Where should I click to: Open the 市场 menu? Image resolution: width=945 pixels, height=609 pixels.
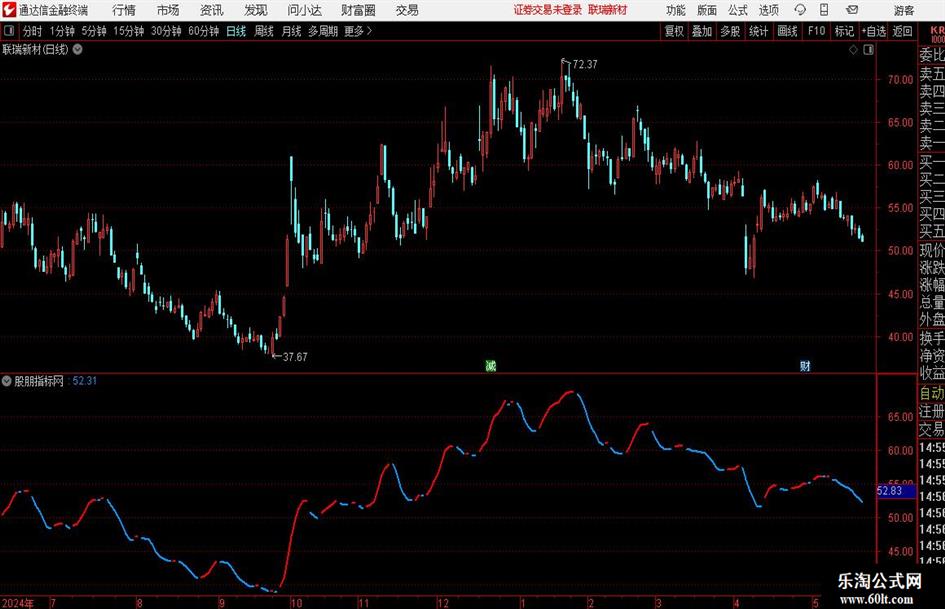point(168,10)
